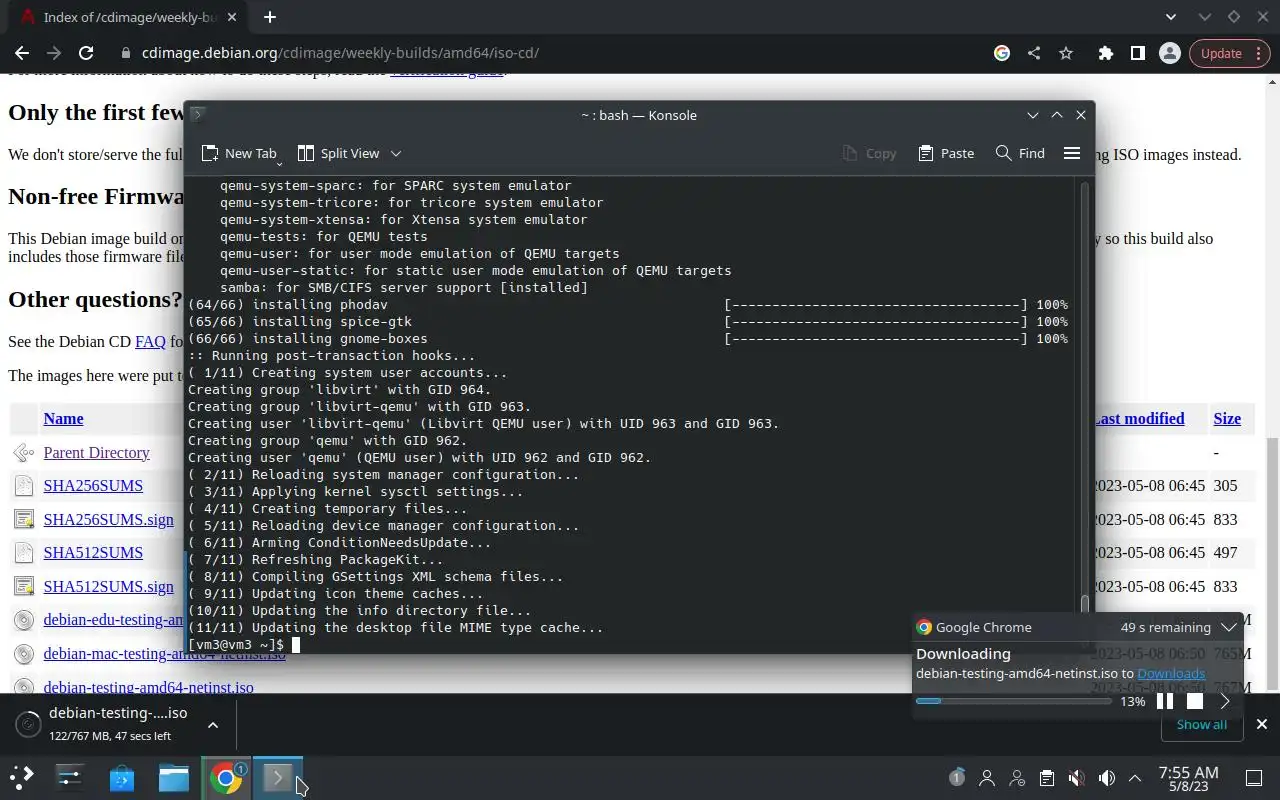This screenshot has width=1280, height=800.
Task: Stop the download in notification
Action: 1194,701
